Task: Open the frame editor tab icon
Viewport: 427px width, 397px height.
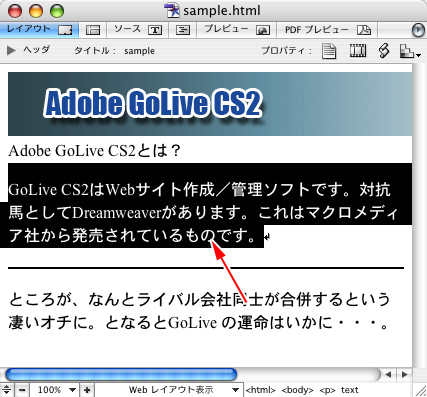Action: pos(93,30)
